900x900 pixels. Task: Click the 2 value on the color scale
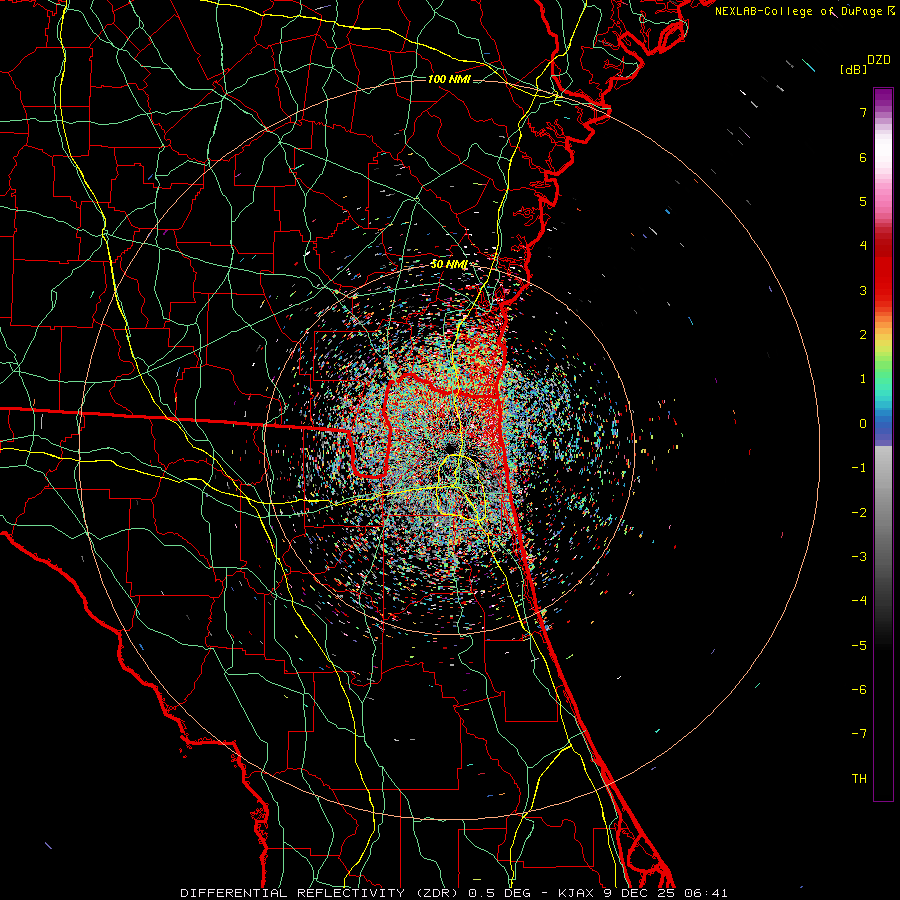[x=863, y=335]
